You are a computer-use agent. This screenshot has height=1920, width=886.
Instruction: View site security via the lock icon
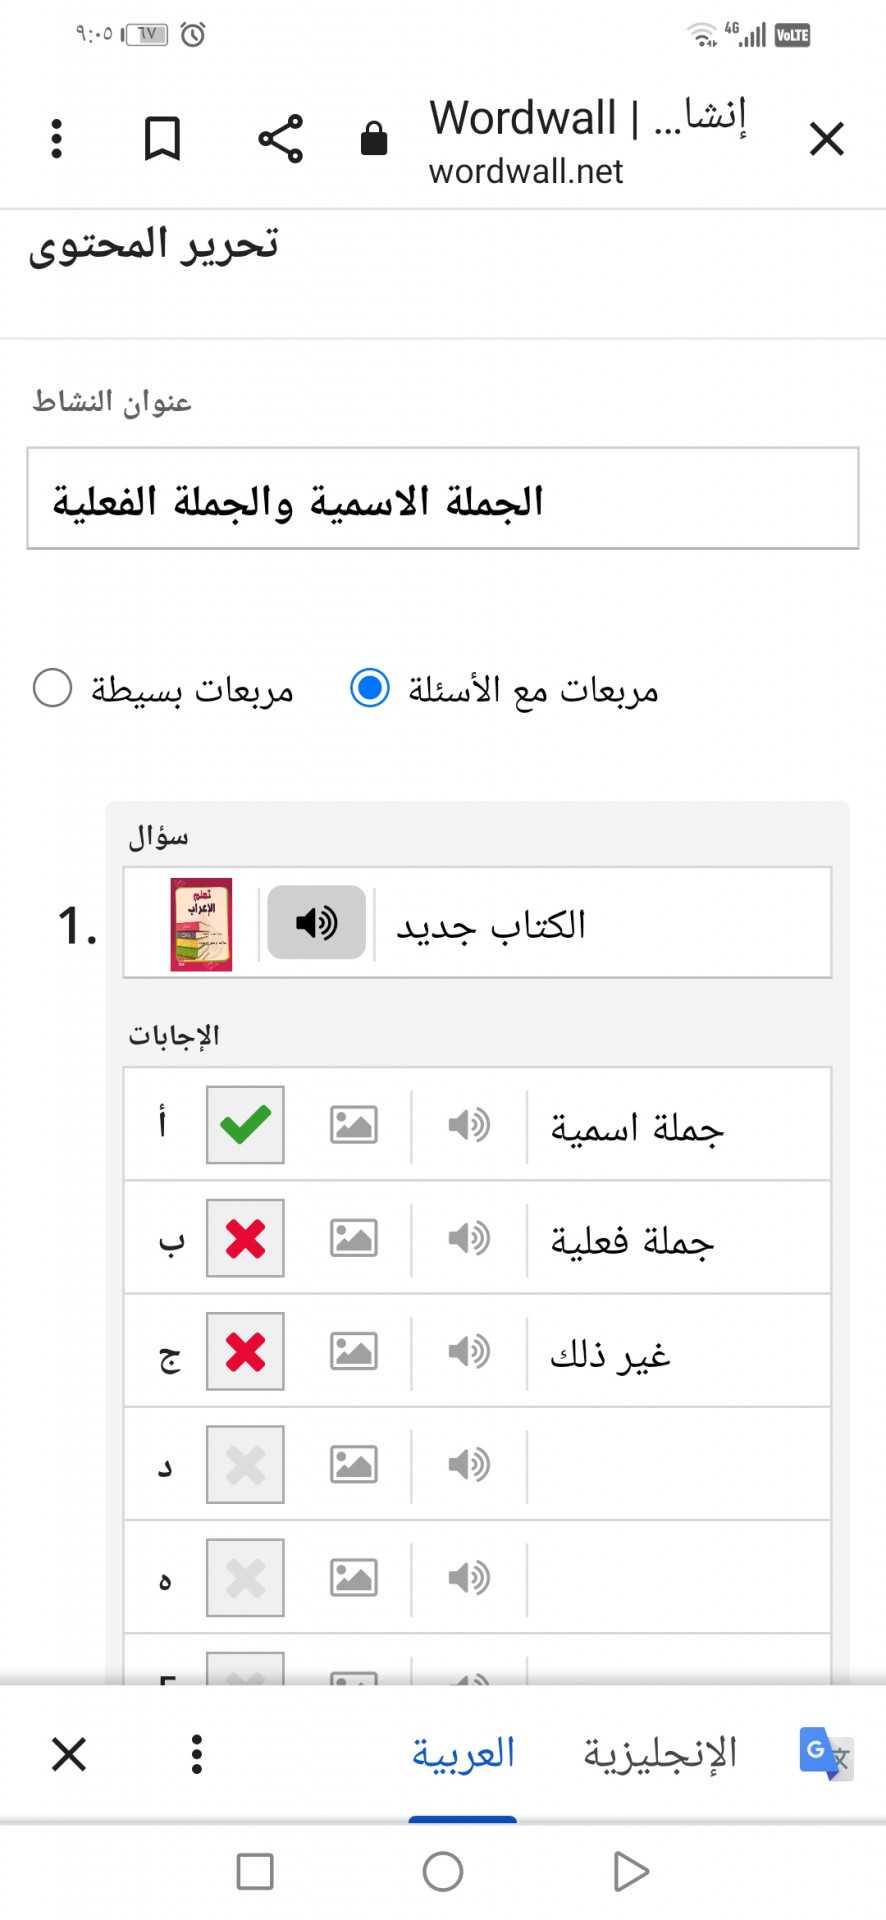(374, 138)
